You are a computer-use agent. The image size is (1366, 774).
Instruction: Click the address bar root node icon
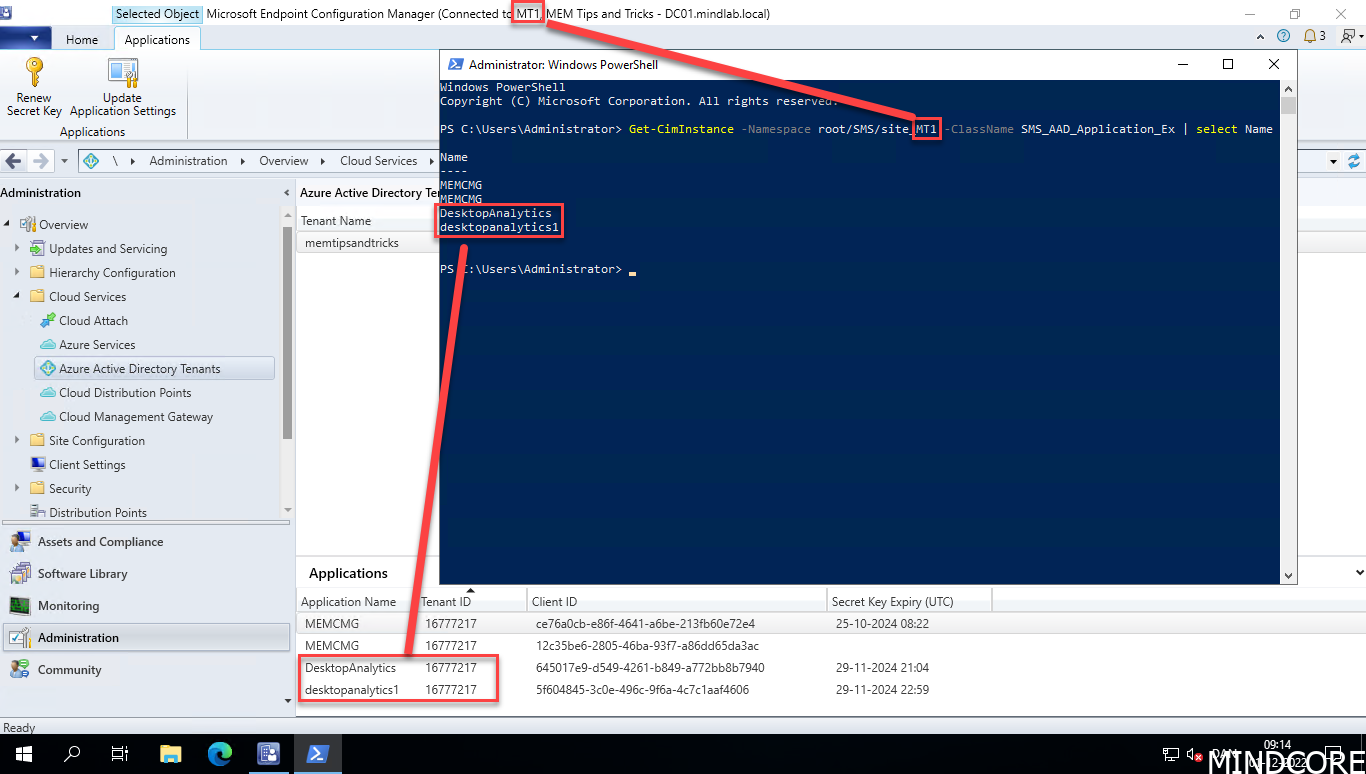(x=91, y=161)
